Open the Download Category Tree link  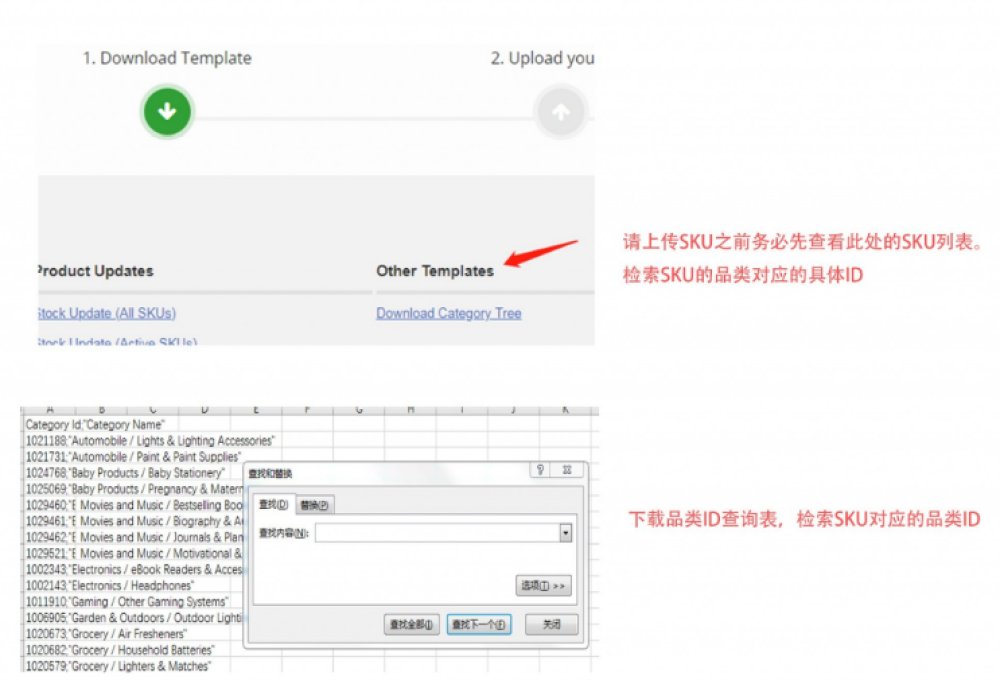pyautogui.click(x=448, y=313)
